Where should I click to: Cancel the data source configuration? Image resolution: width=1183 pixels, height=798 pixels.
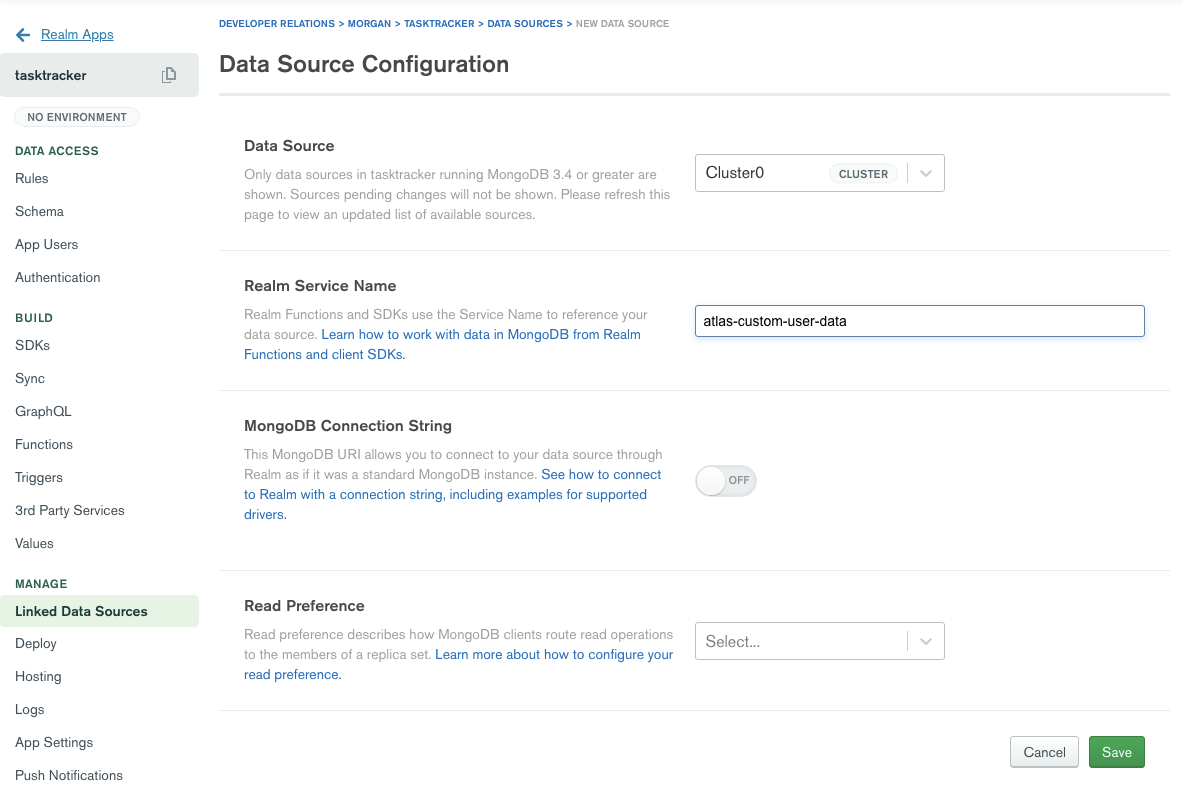click(1044, 752)
